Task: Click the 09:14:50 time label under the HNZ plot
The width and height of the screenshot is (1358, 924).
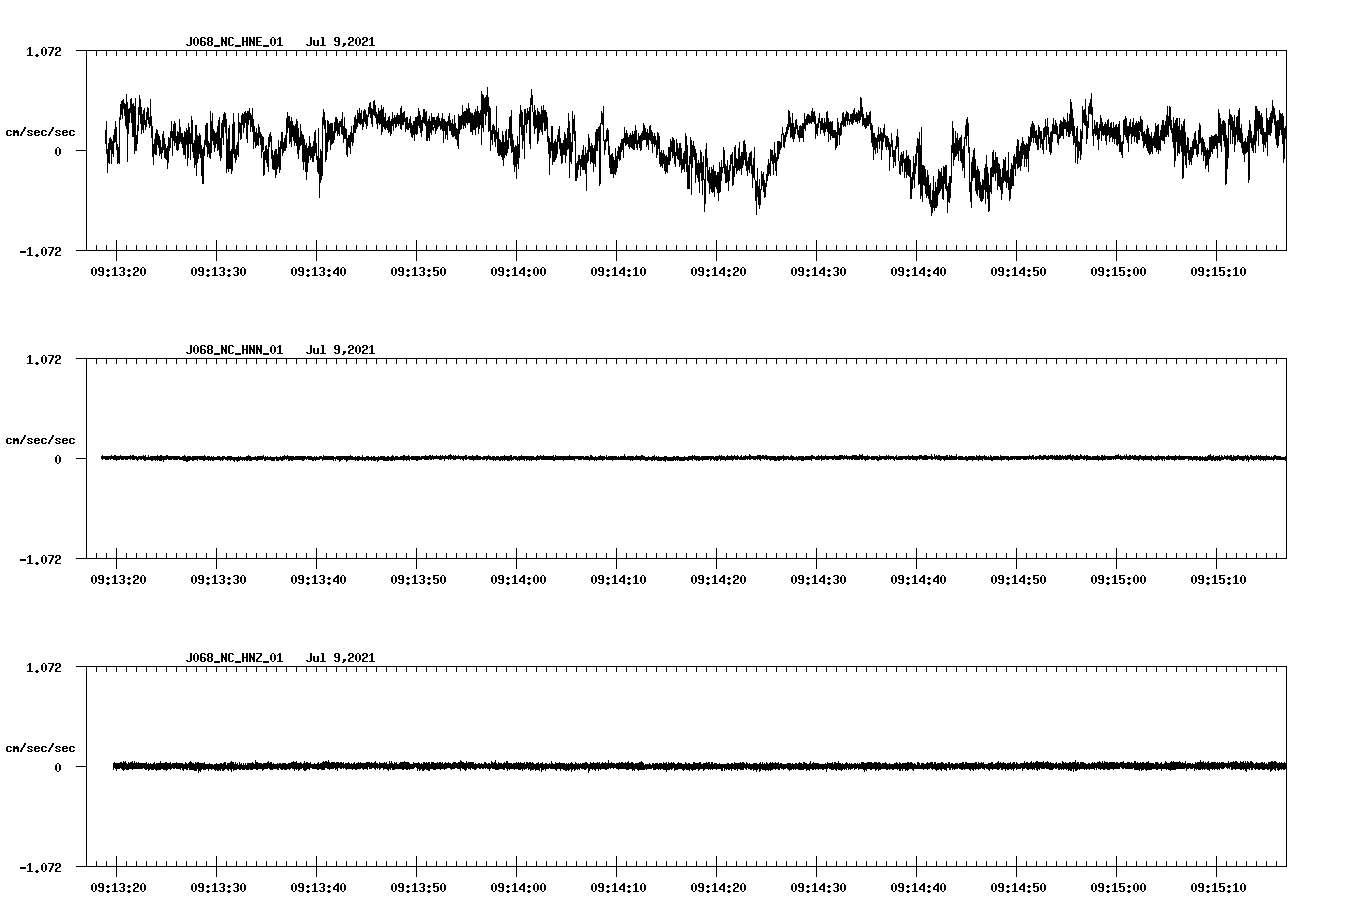Action: (x=1018, y=887)
